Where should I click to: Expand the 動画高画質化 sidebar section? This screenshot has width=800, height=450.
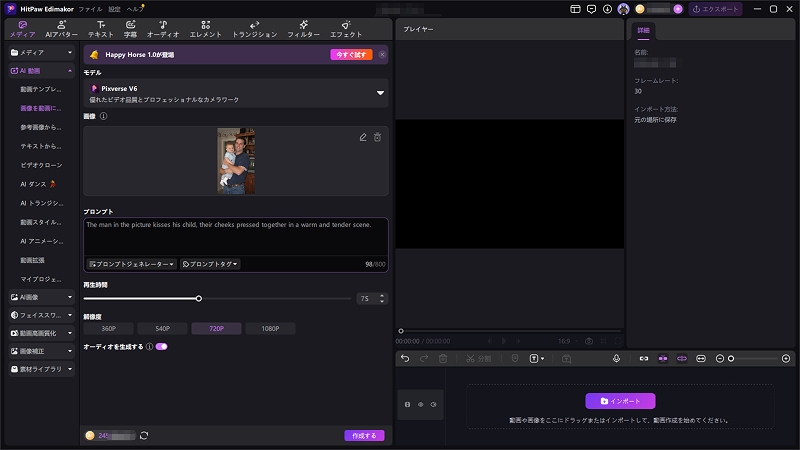[41, 333]
